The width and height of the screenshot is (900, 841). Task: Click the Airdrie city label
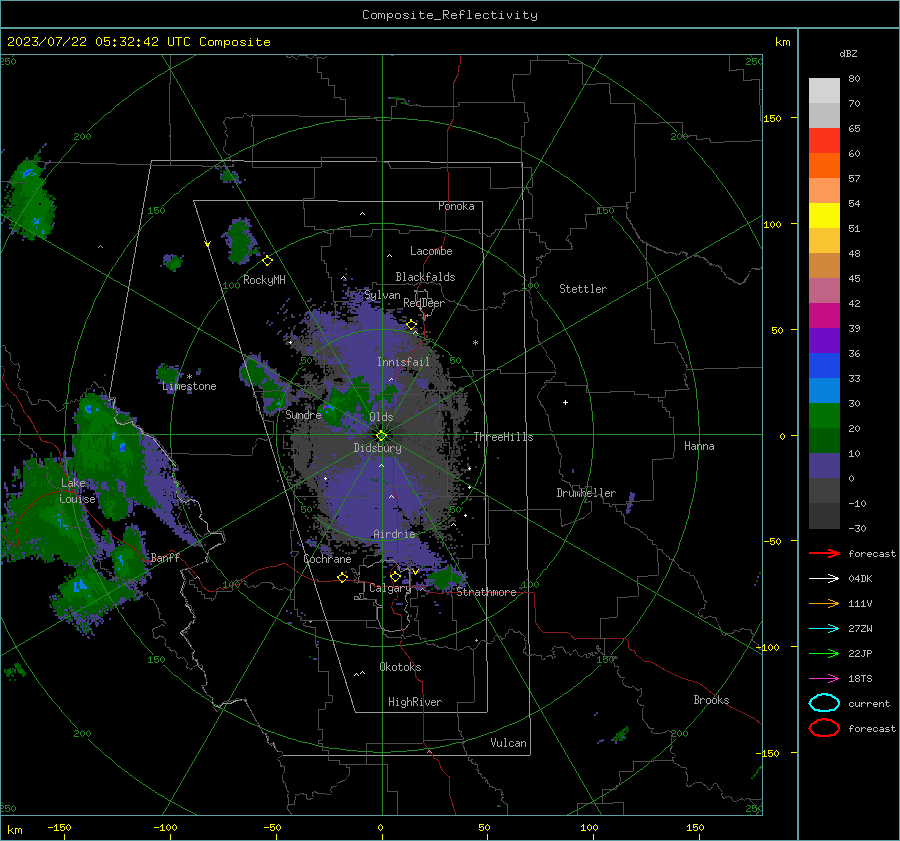coord(394,534)
